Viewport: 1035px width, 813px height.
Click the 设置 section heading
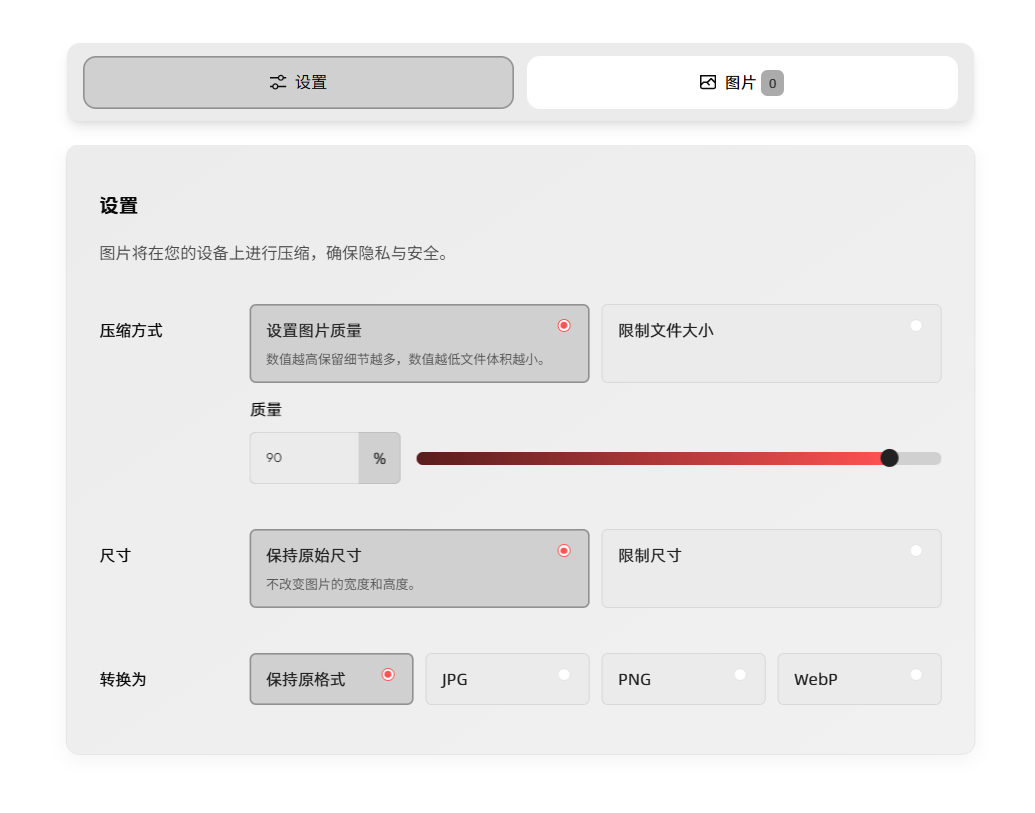click(119, 206)
